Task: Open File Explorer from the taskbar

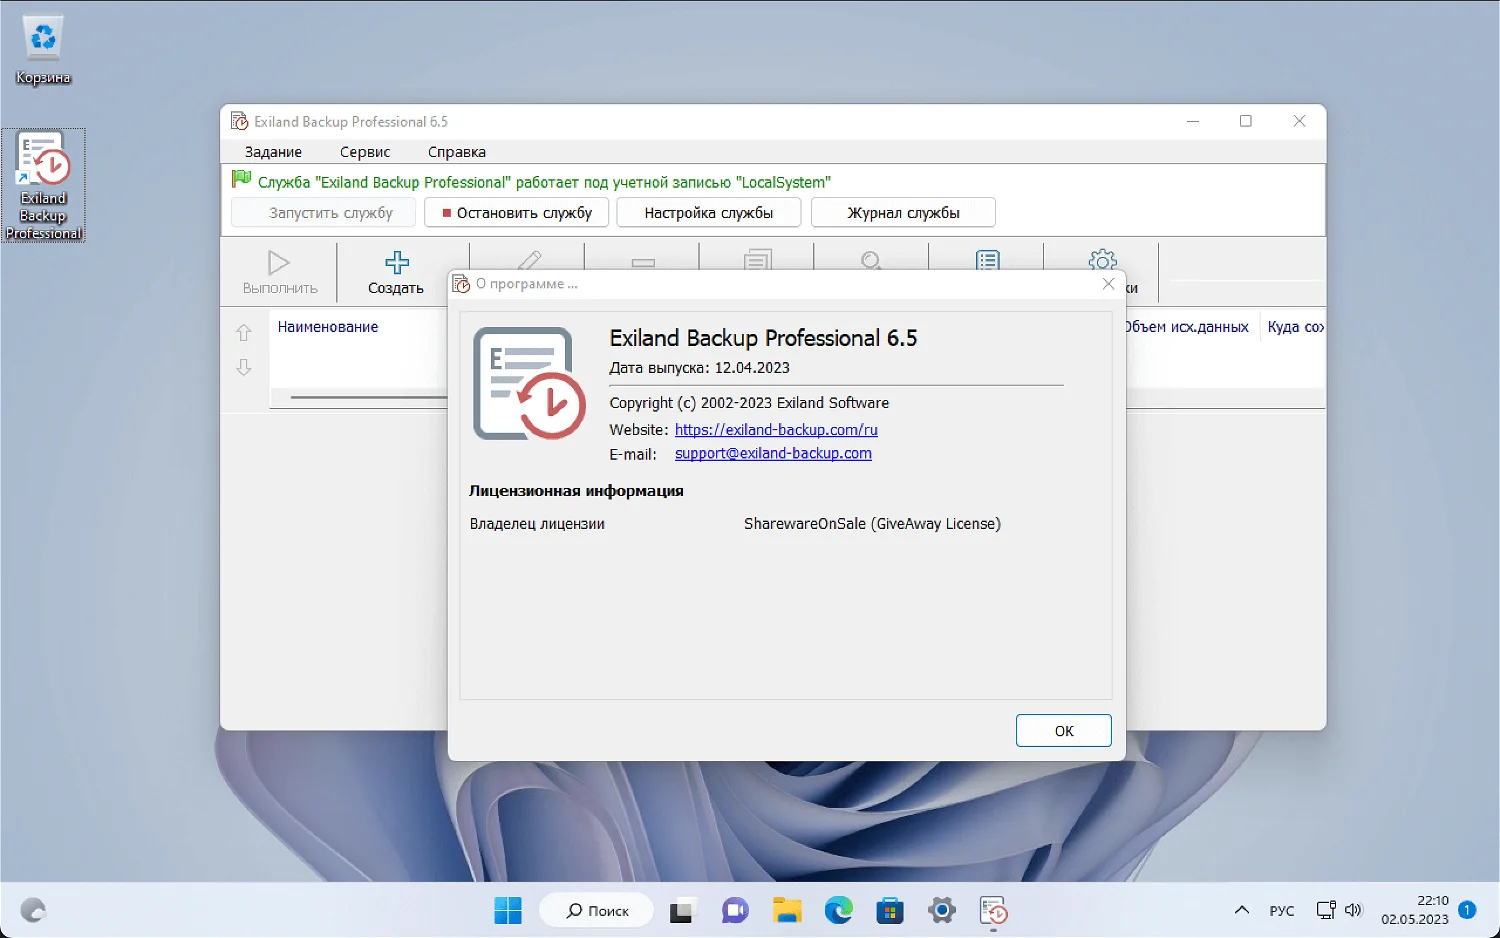Action: (x=787, y=911)
